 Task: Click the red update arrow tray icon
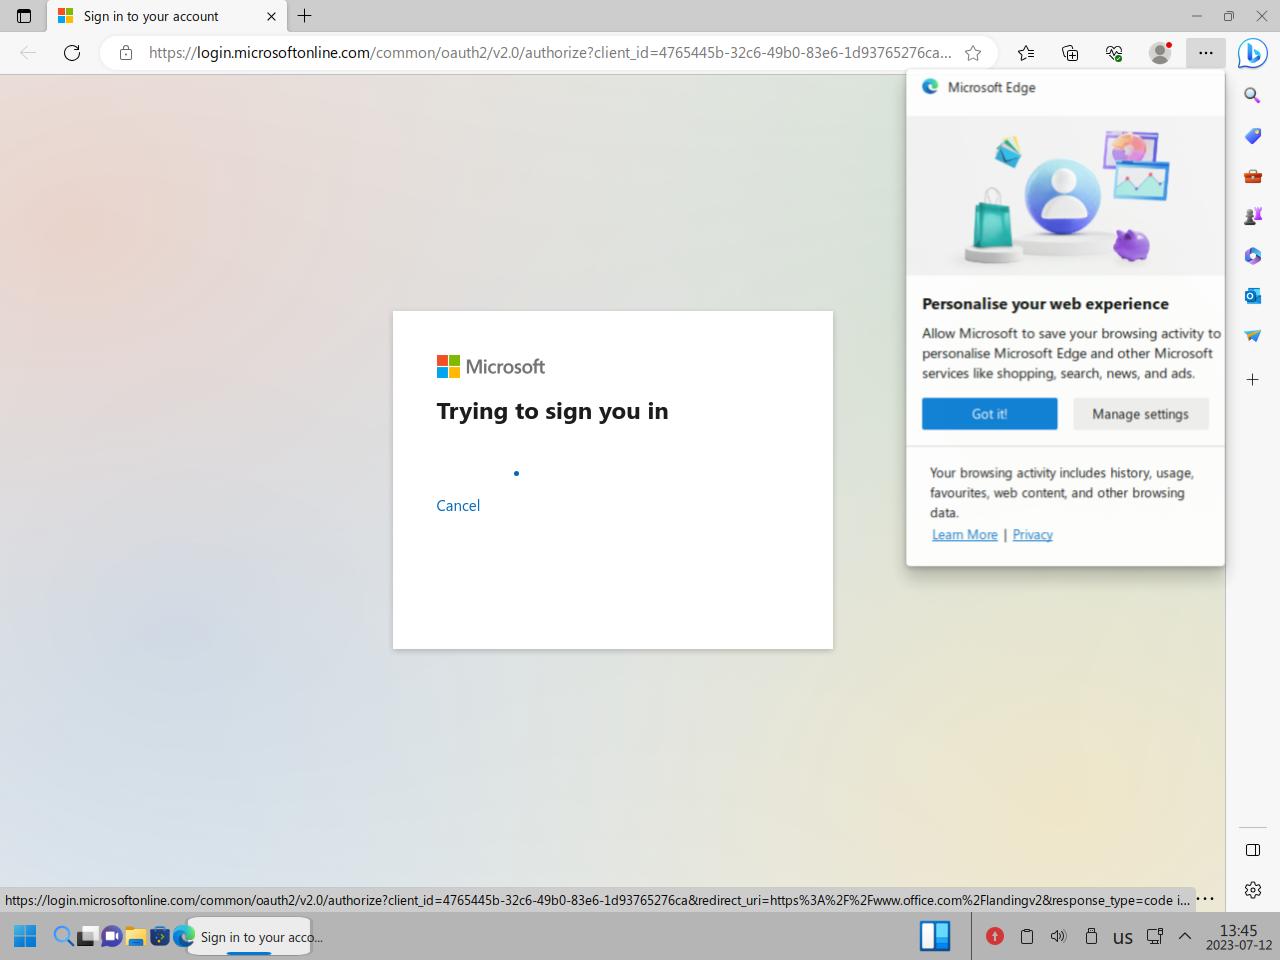click(994, 937)
